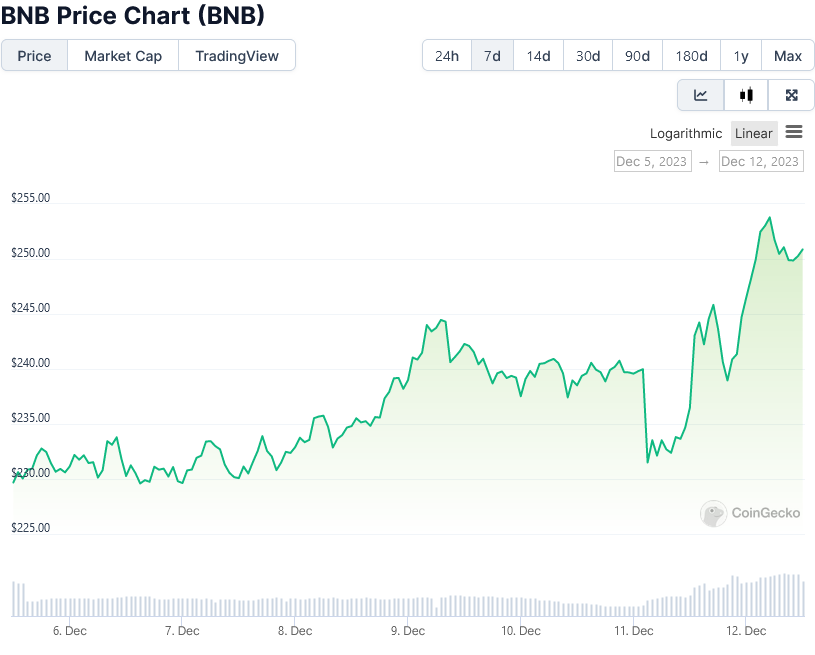This screenshot has height=655, width=815.
Task: Edit the Dec 12, 2023 end date
Action: (760, 162)
